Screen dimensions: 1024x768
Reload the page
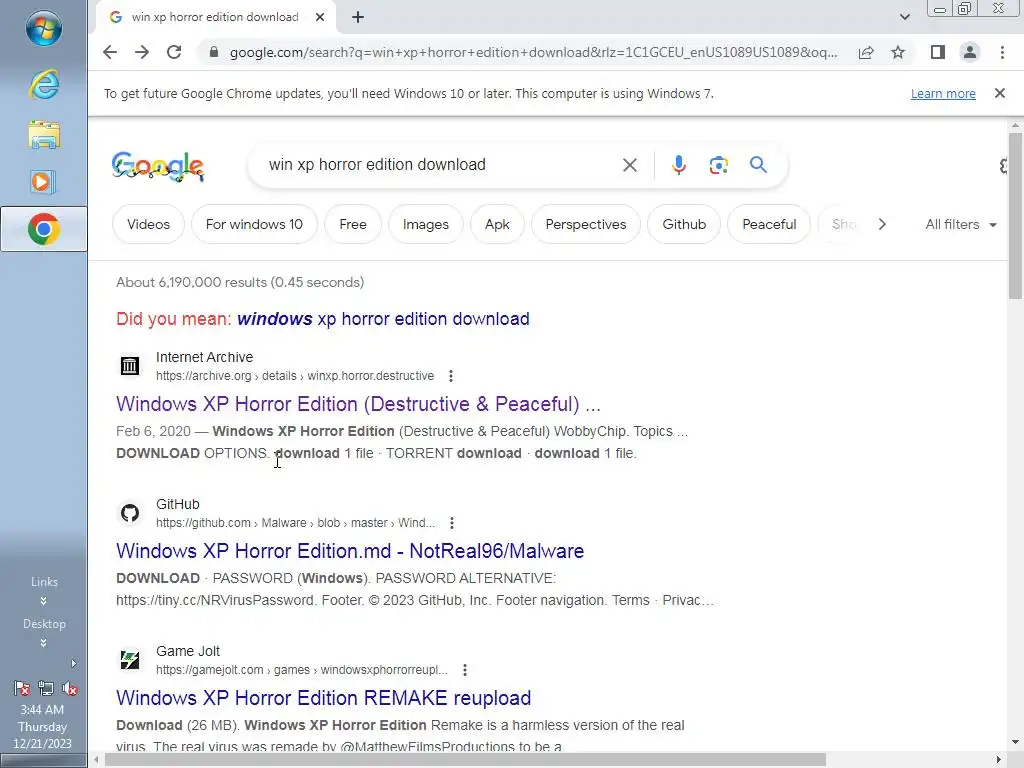174,52
